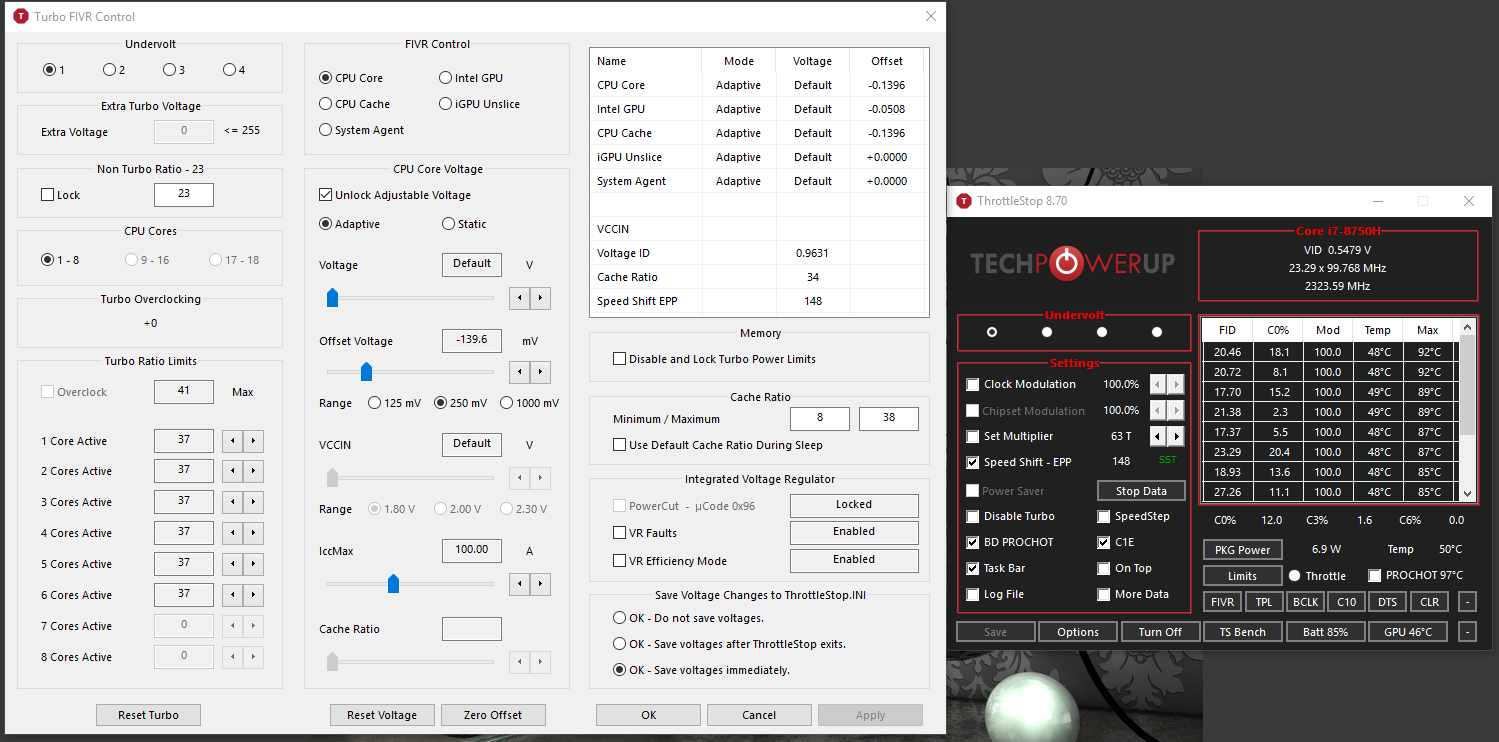
Task: Click right arrow for 1 Core Active ratio
Action: pos(254,441)
